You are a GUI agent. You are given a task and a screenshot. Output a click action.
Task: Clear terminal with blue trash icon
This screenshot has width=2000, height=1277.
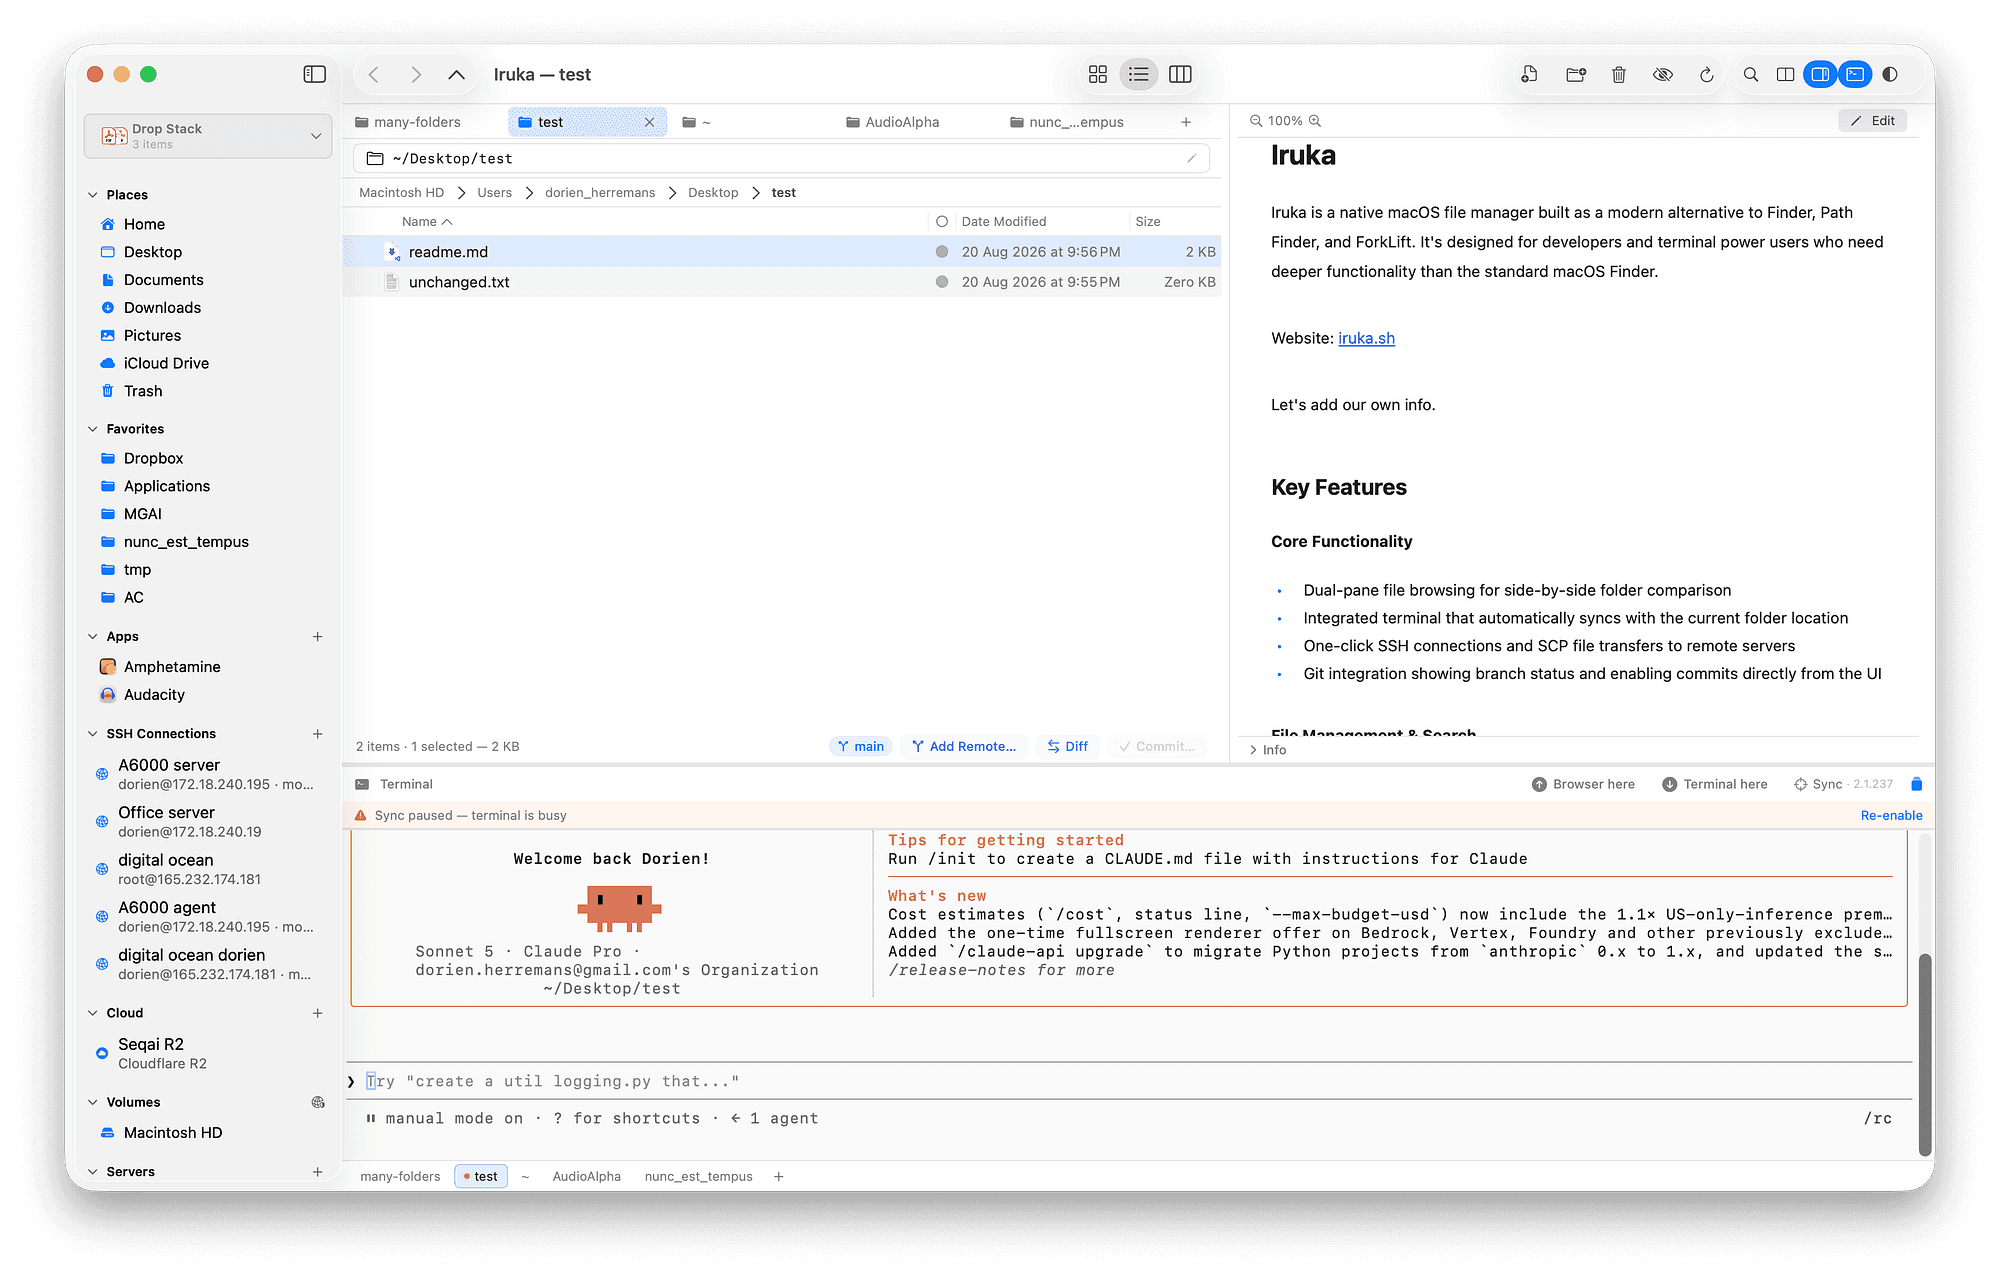pos(1916,785)
